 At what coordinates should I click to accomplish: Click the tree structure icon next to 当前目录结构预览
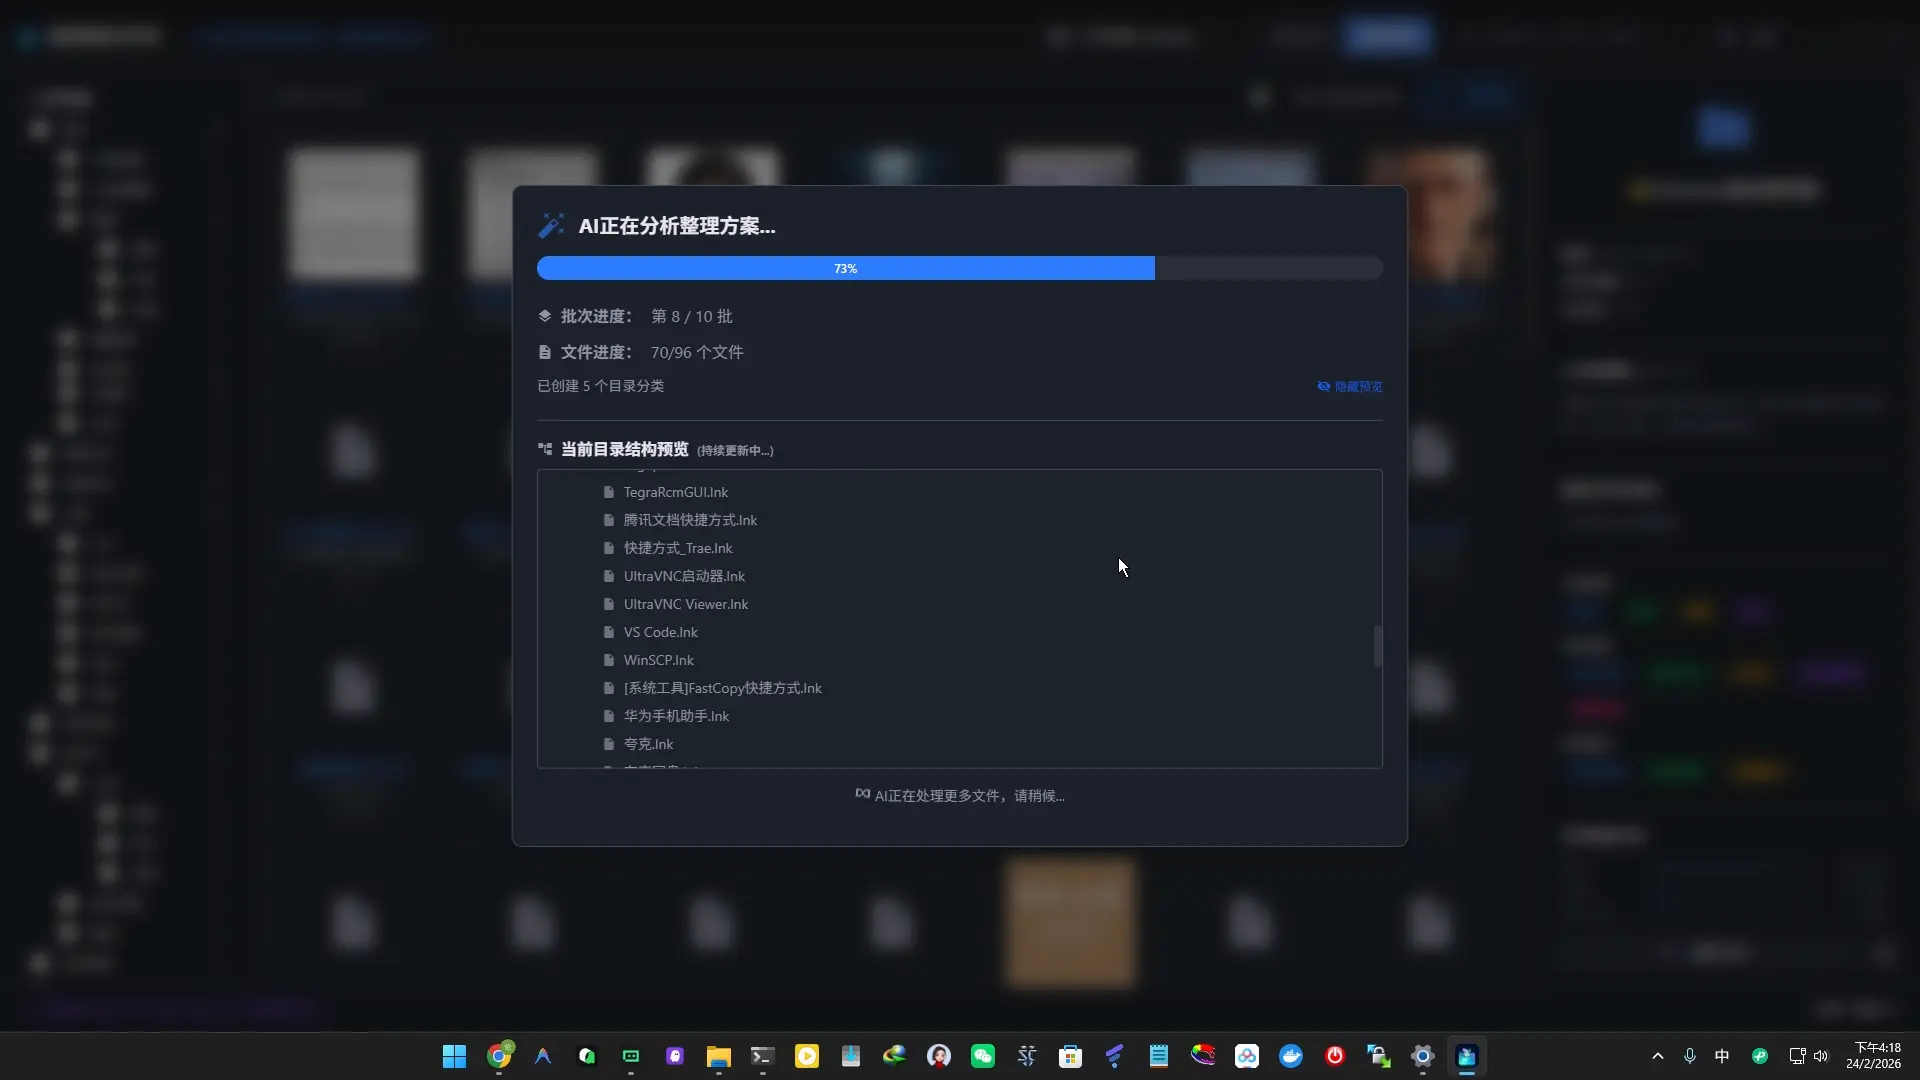[x=546, y=449]
